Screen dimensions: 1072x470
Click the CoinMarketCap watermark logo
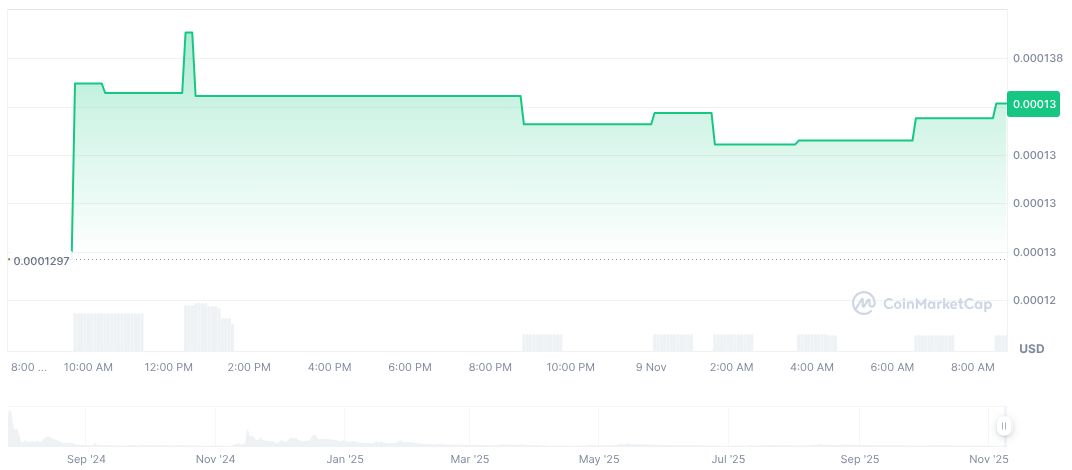tap(921, 303)
